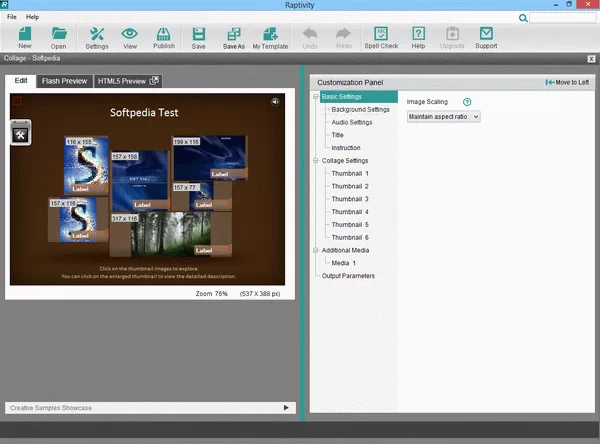600x444 pixels.
Task: Toggle the sound speaker icon in preview
Action: [x=275, y=101]
